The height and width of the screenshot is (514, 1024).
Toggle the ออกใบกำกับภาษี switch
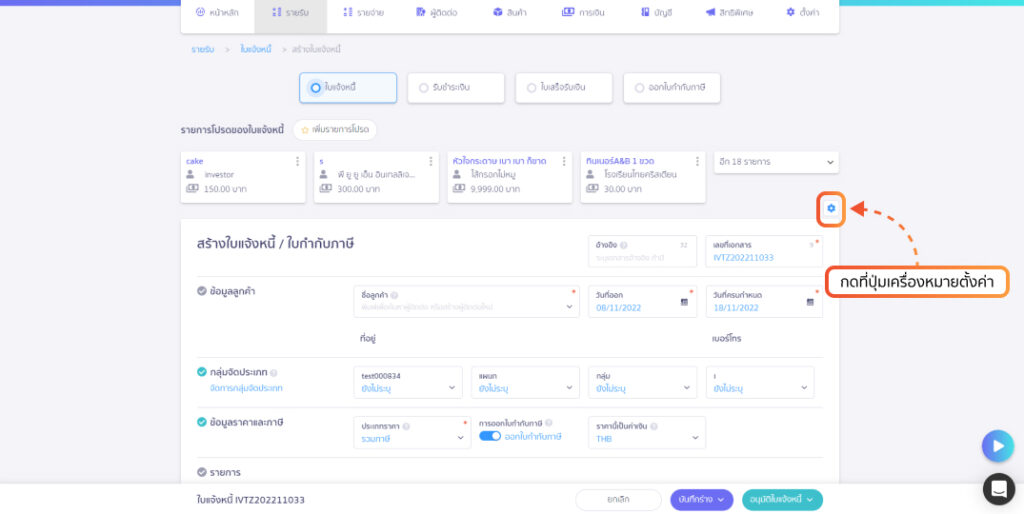pos(490,436)
